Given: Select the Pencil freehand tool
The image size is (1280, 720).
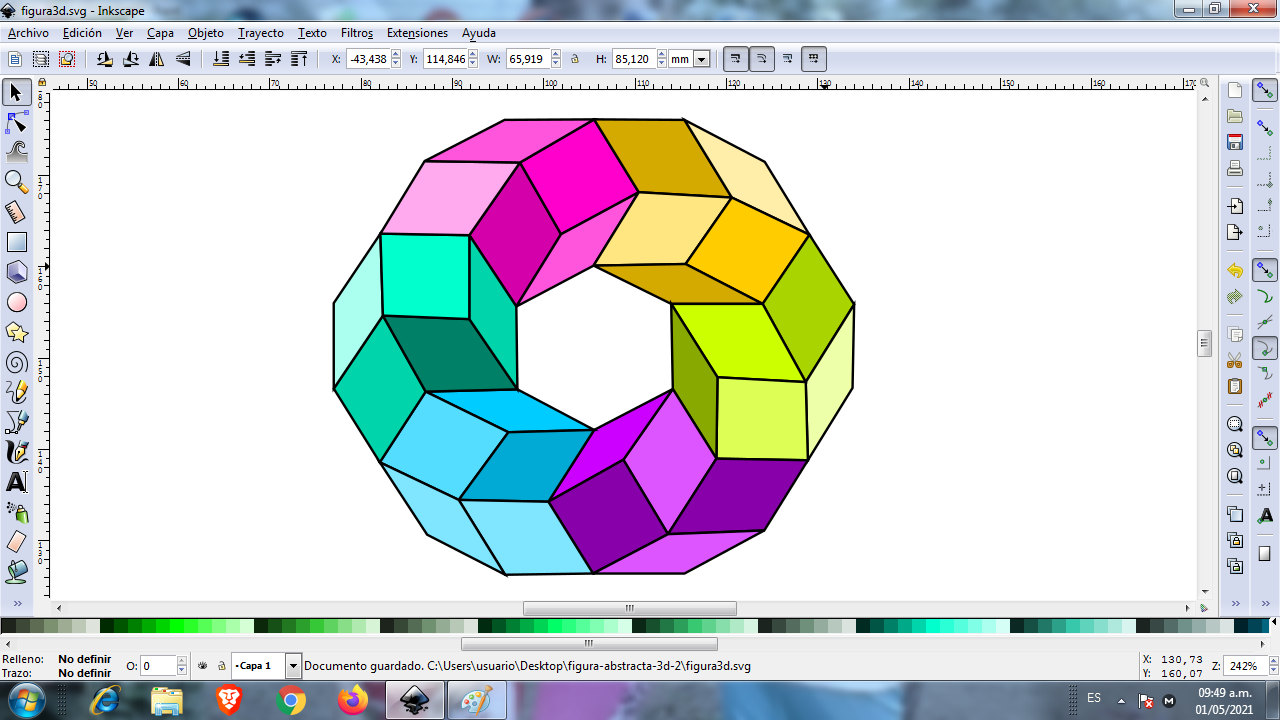Looking at the screenshot, I should click(16, 392).
